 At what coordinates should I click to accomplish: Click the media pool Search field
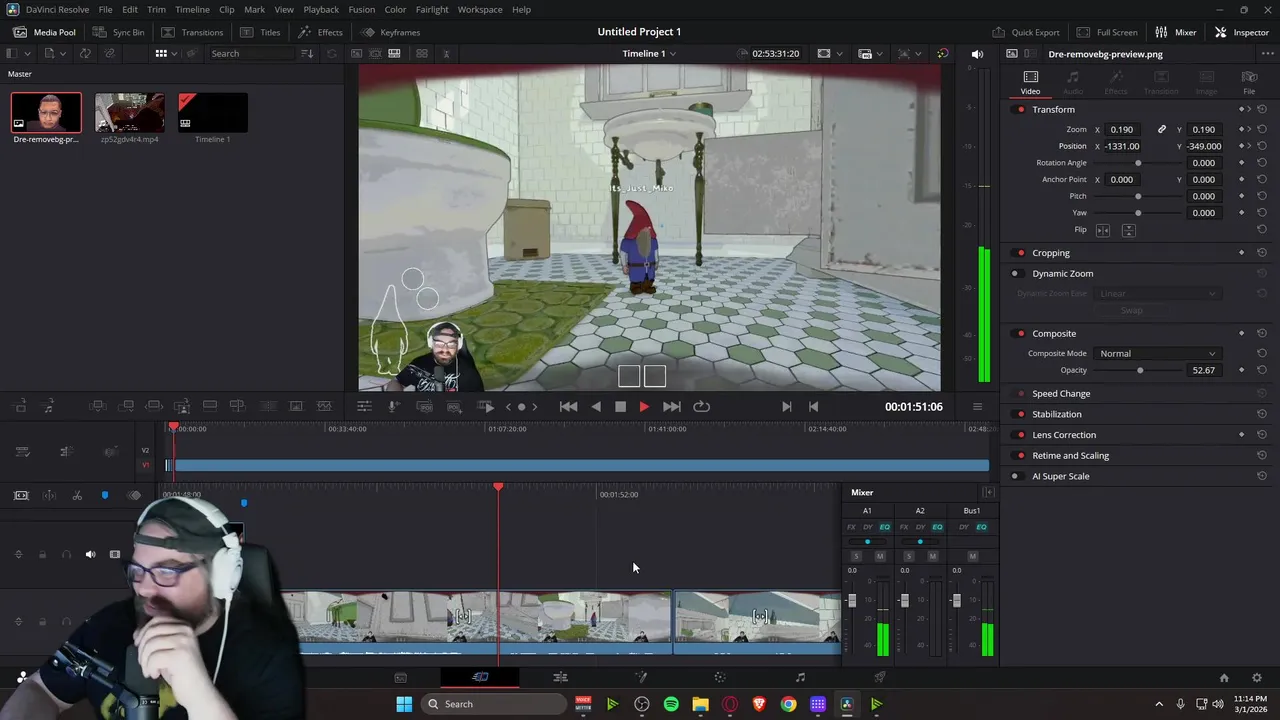252,53
